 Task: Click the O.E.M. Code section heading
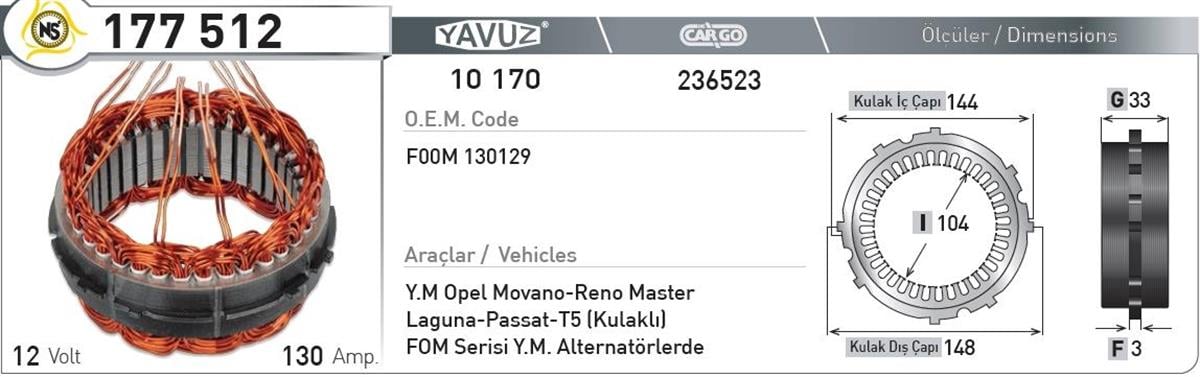coord(461,119)
